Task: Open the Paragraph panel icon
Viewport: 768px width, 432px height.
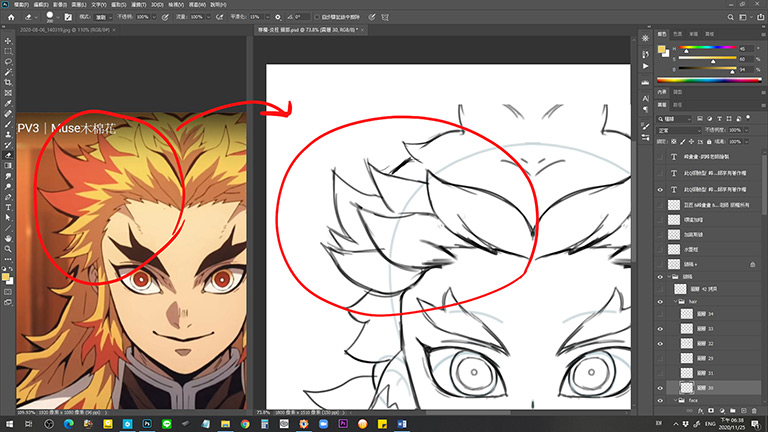Action: coord(646,109)
